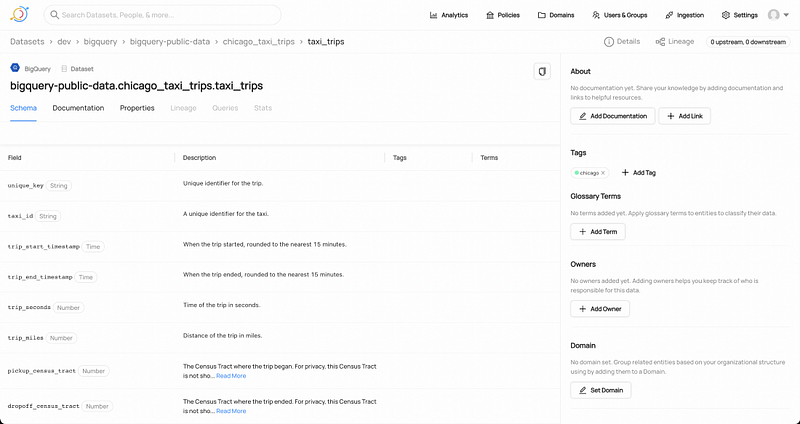
Task: Click the Set Domain button
Action: point(601,390)
